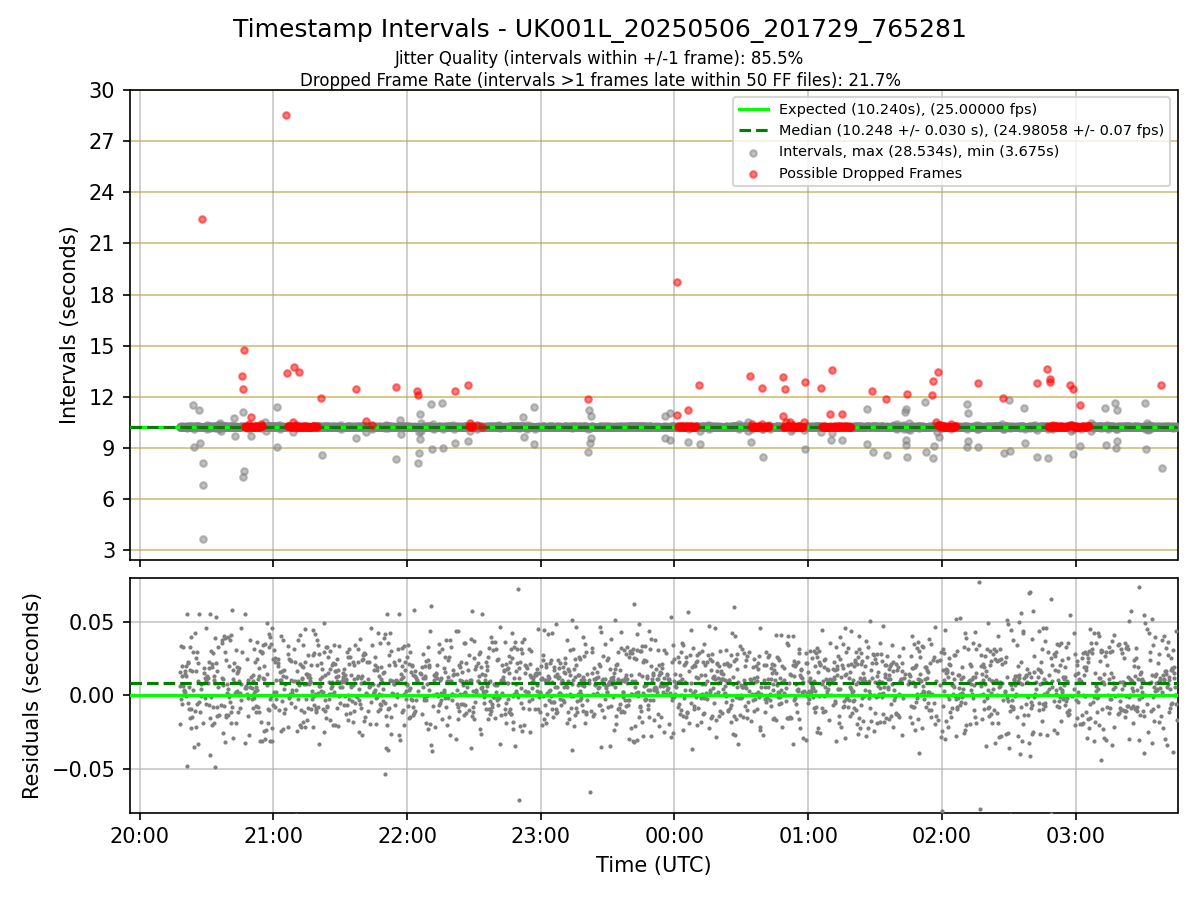1200x900 pixels.
Task: Click the "Jitter Quality" 85.5% subtitle line
Action: click(x=599, y=58)
